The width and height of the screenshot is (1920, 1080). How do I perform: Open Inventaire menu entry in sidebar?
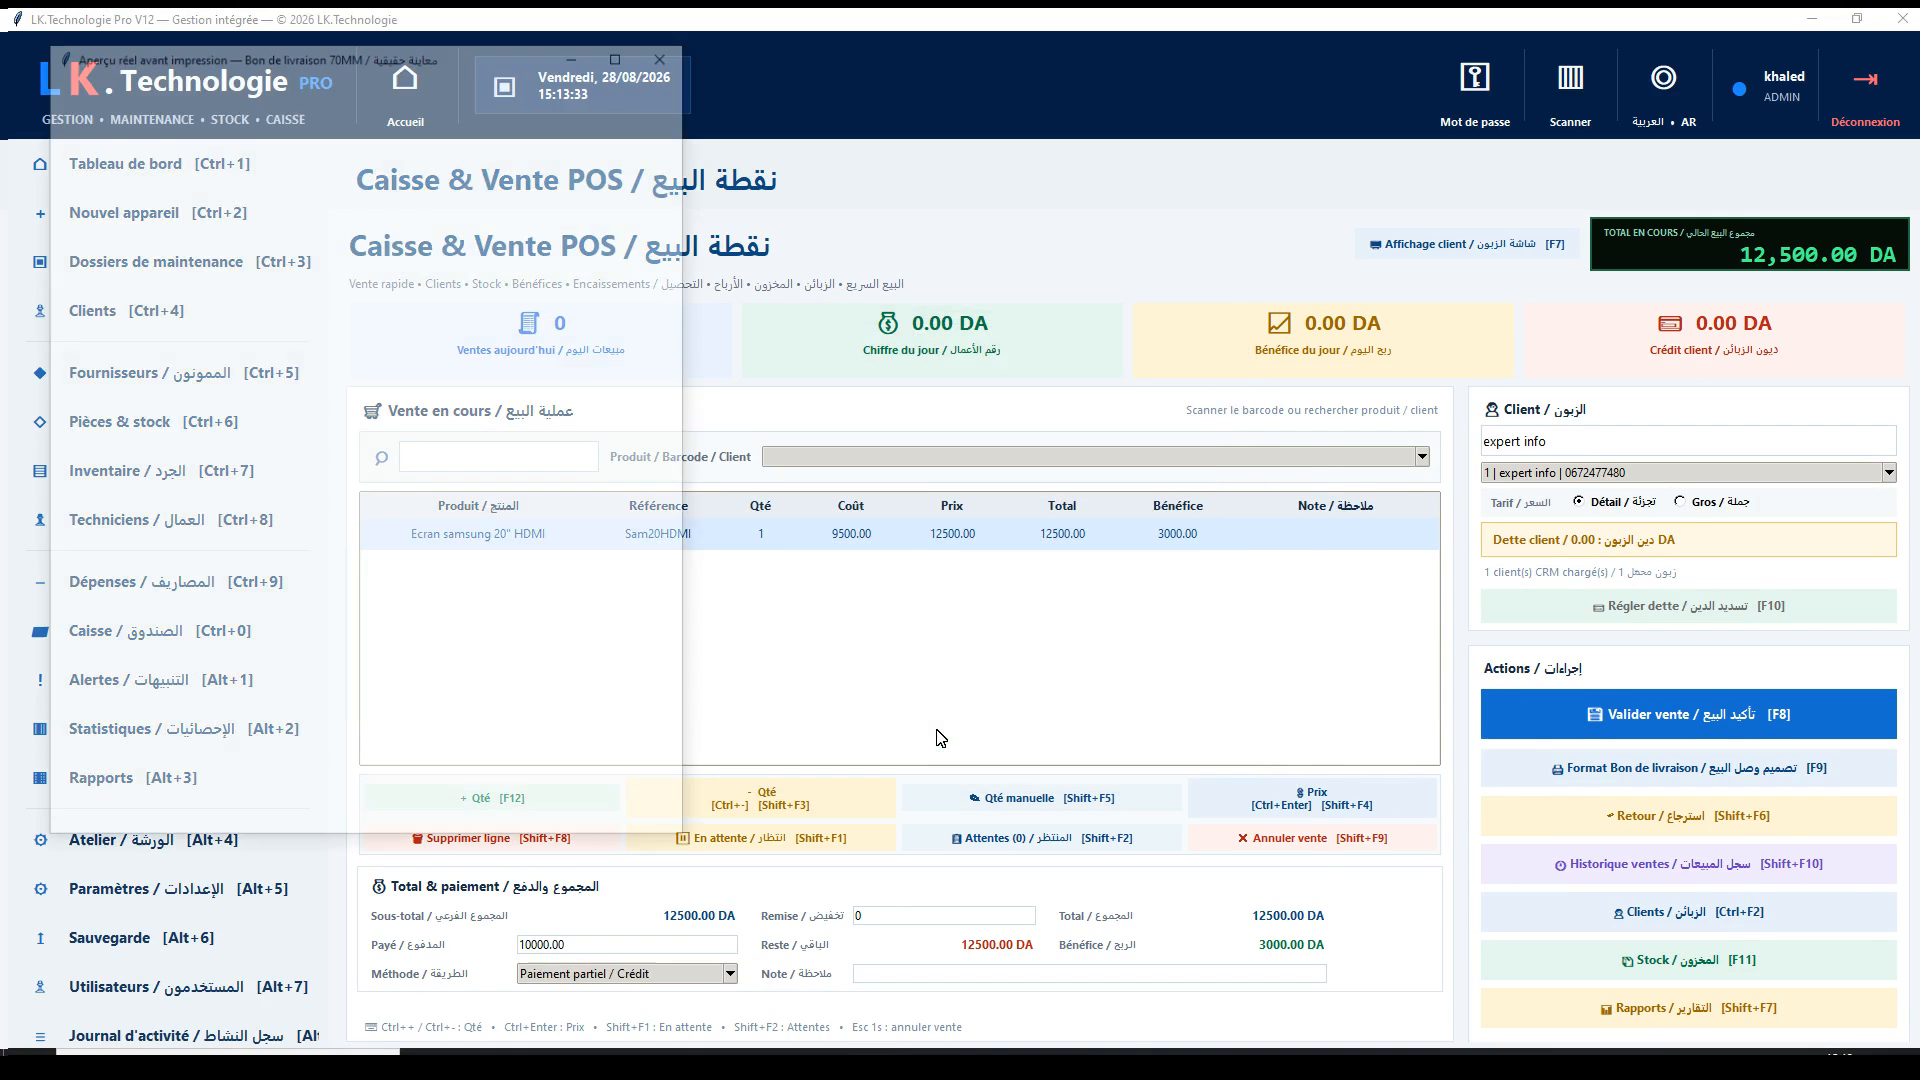coord(161,471)
